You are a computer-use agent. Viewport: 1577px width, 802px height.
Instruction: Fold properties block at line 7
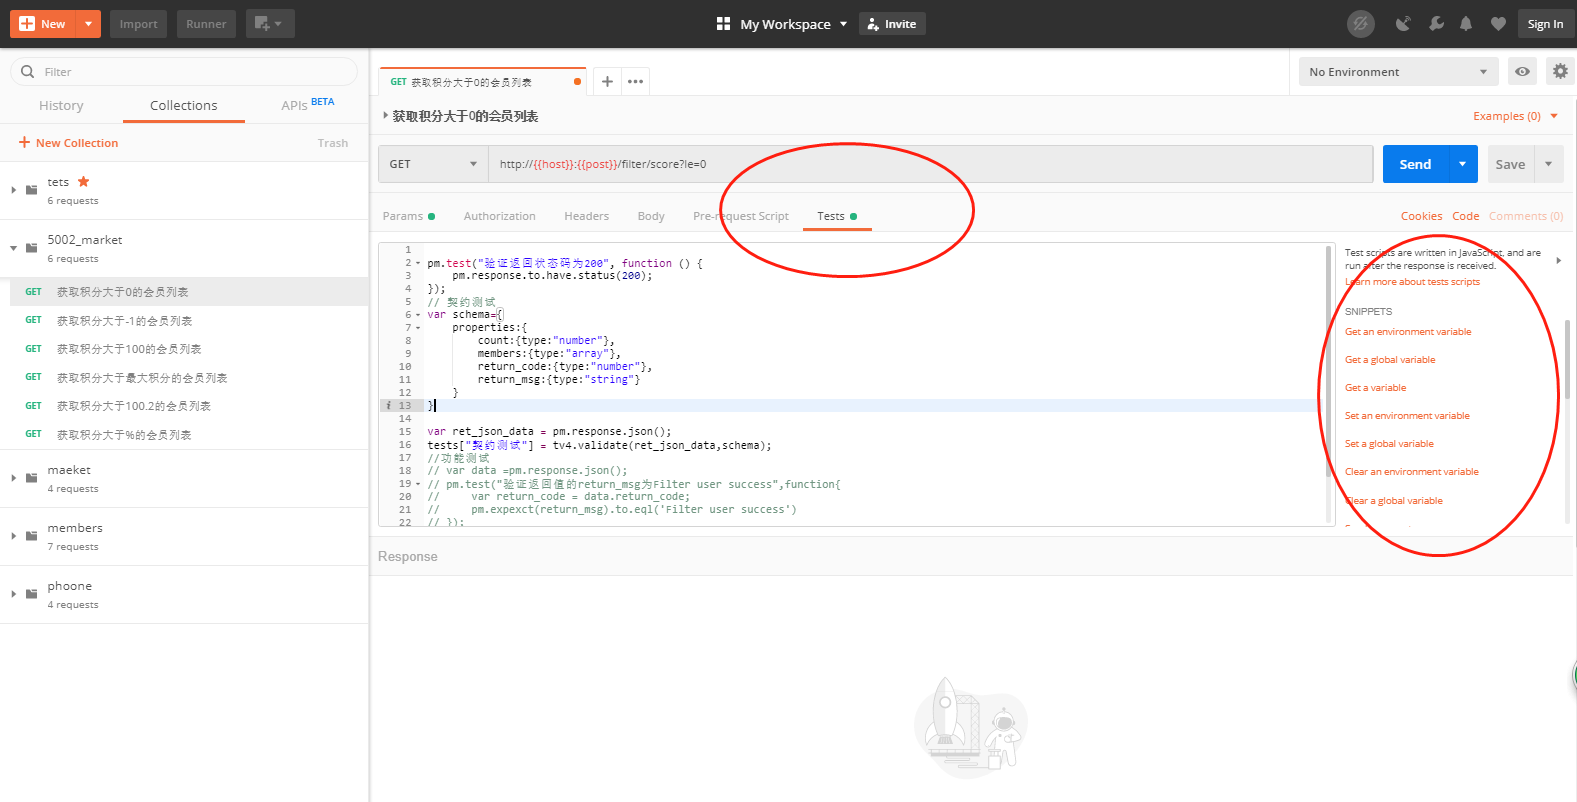tap(418, 328)
